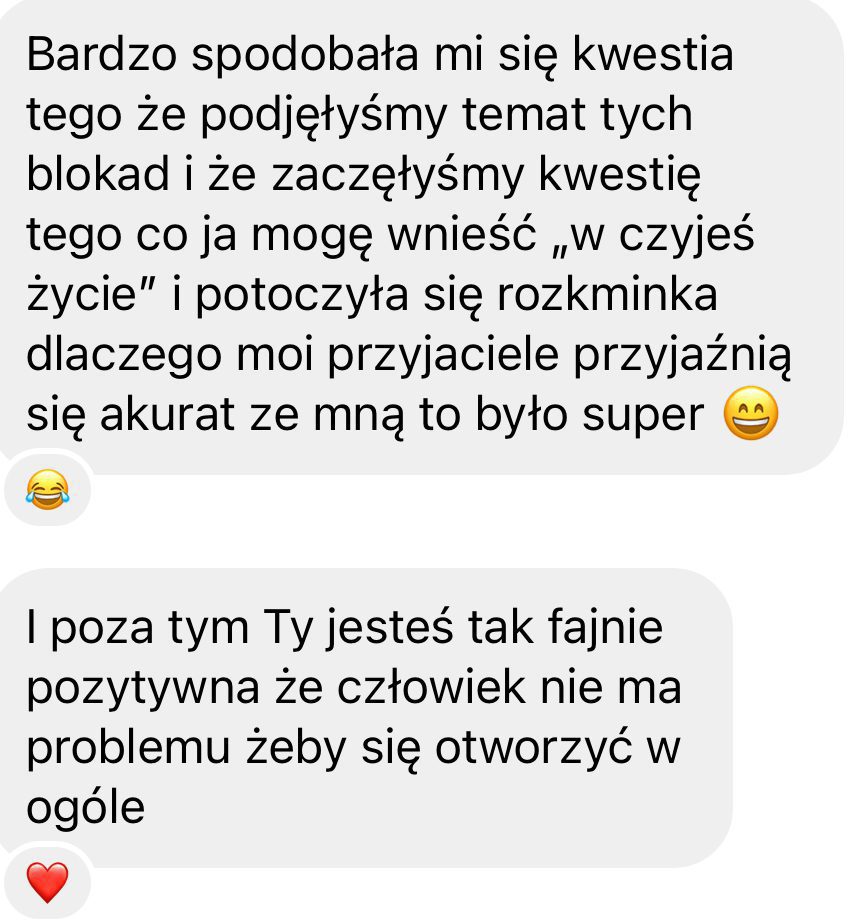This screenshot has width=857, height=920.
Task: Select the message starting "Bardzo spodobała"
Action: pos(421,235)
